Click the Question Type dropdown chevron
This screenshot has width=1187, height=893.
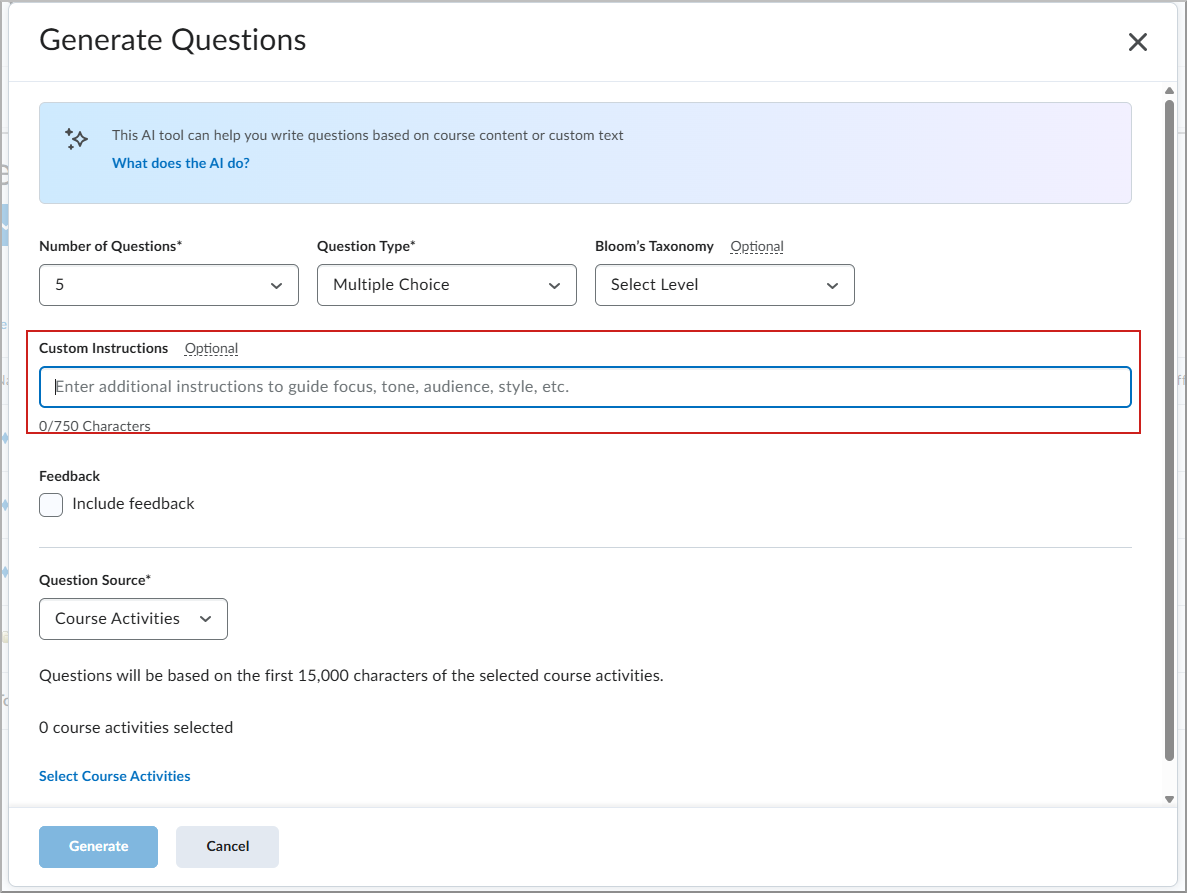[x=555, y=285]
